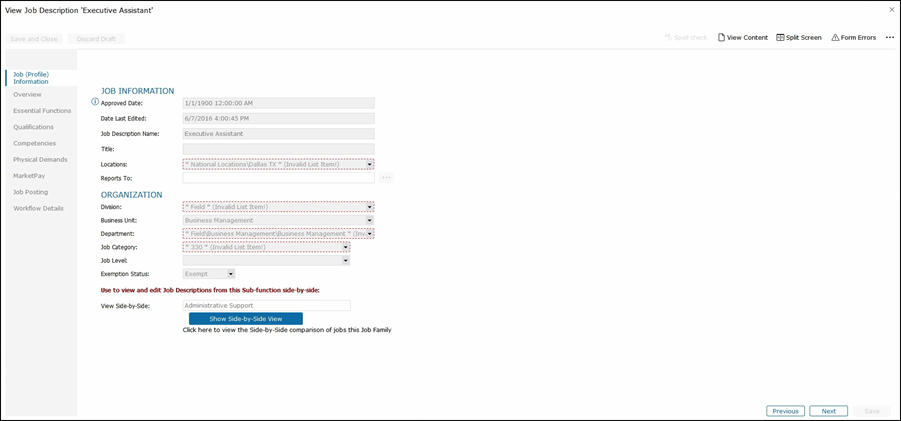The image size is (901, 421).
Task: Go to Essential Functions section
Action: click(x=42, y=111)
